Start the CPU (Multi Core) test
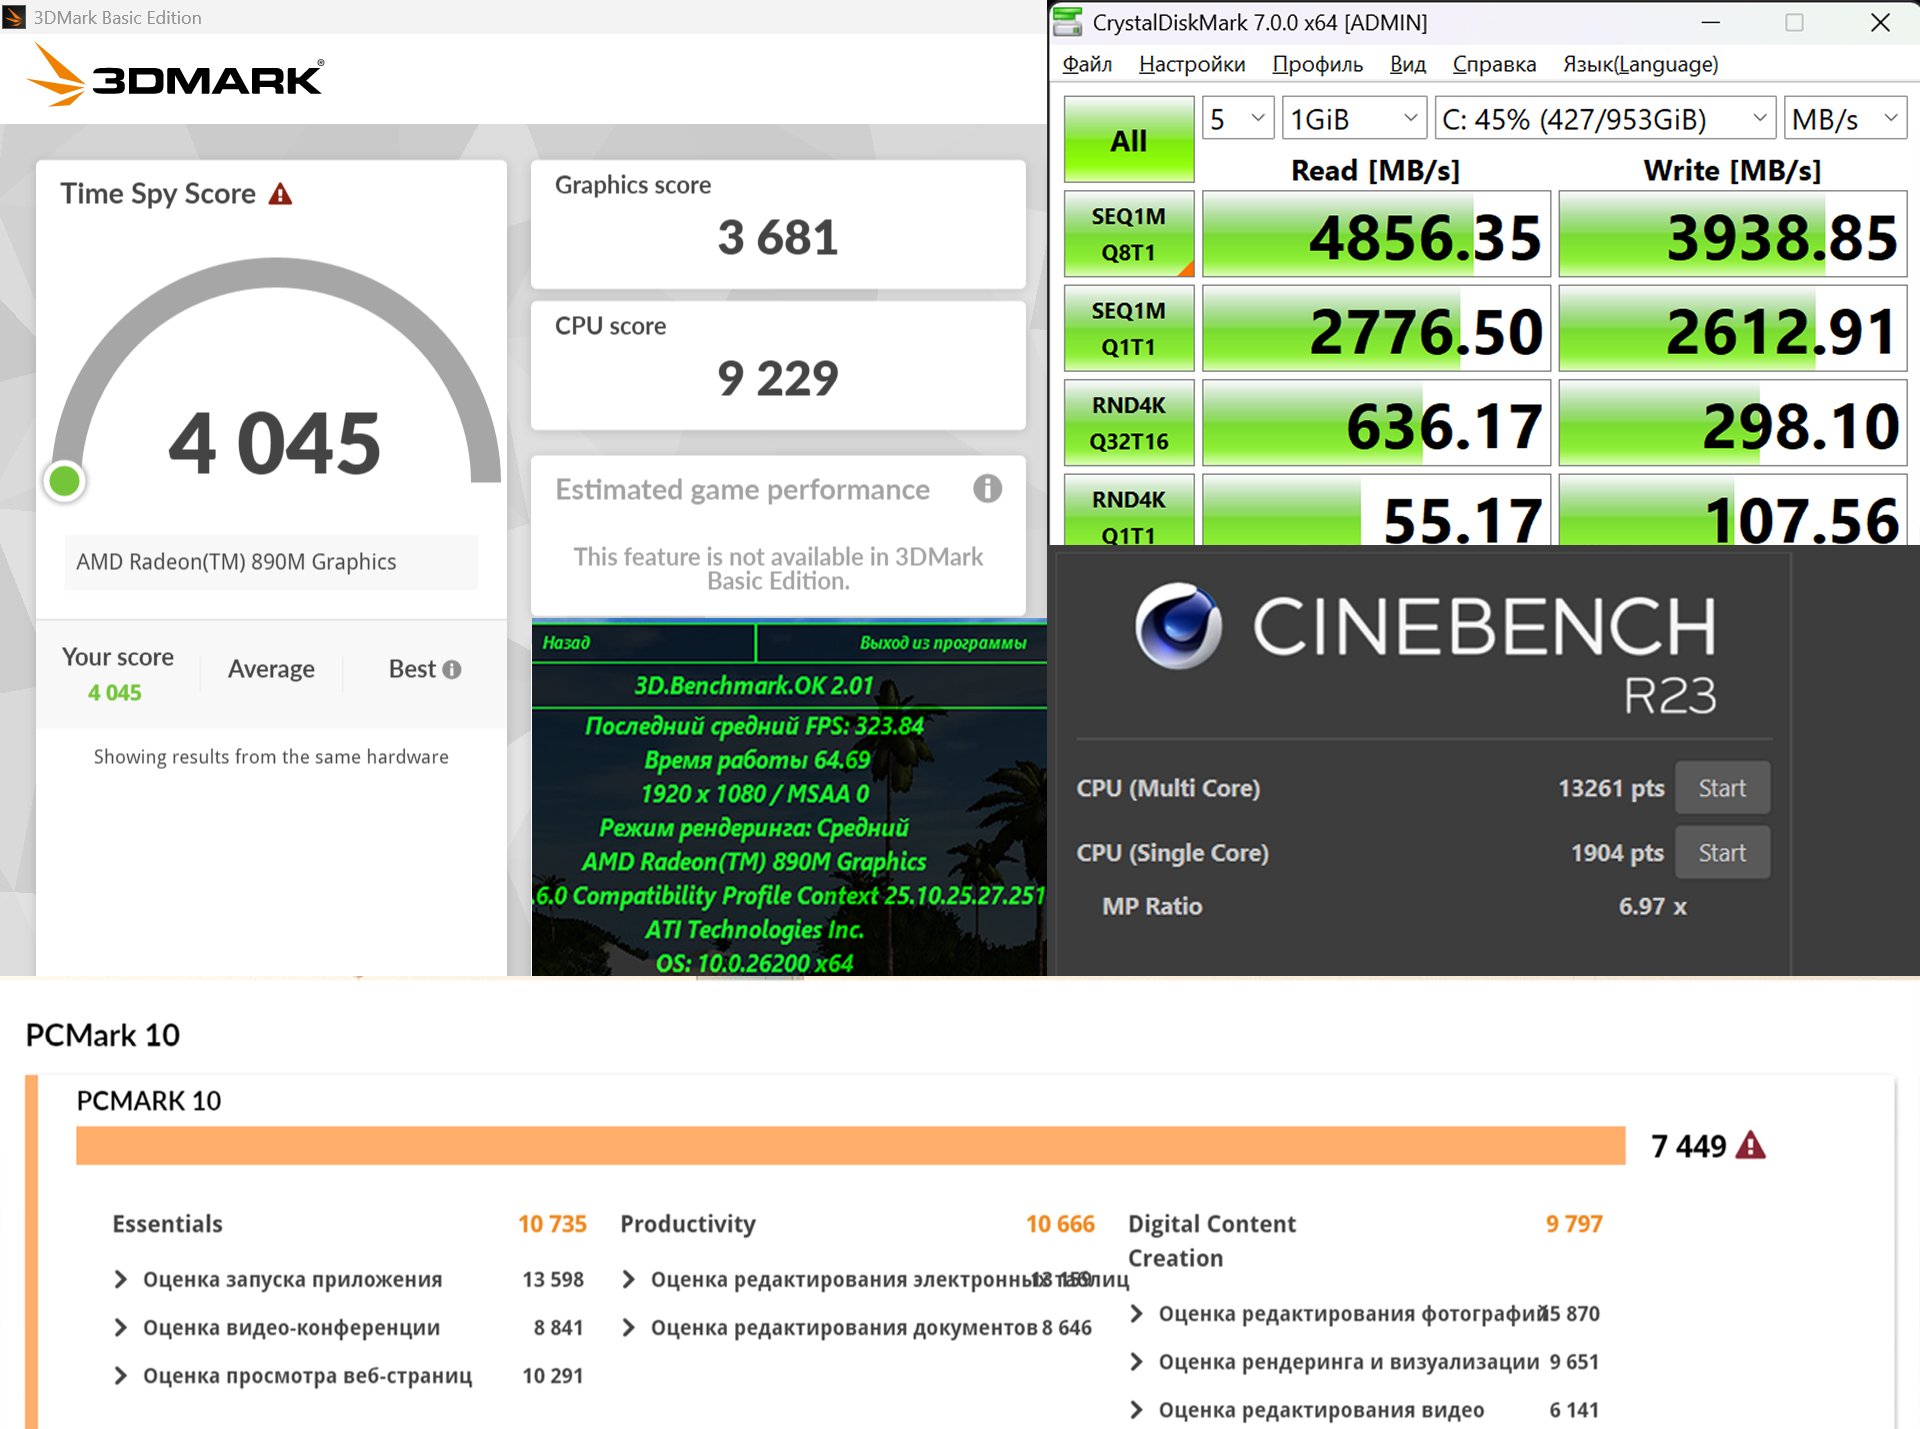Image resolution: width=1920 pixels, height=1429 pixels. 1721,788
